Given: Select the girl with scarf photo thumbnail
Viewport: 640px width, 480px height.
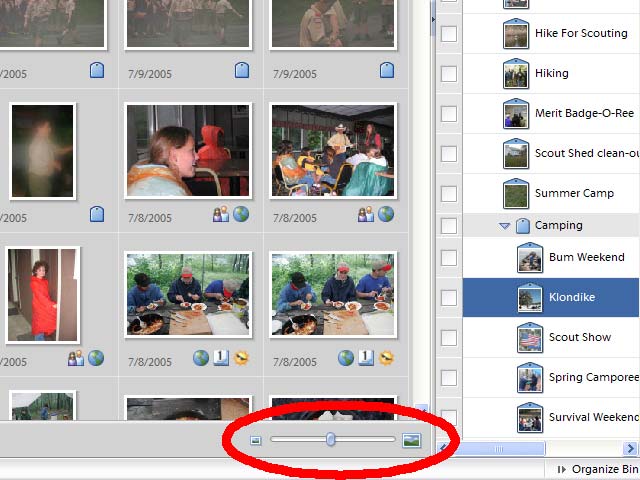Looking at the screenshot, I should [x=188, y=151].
